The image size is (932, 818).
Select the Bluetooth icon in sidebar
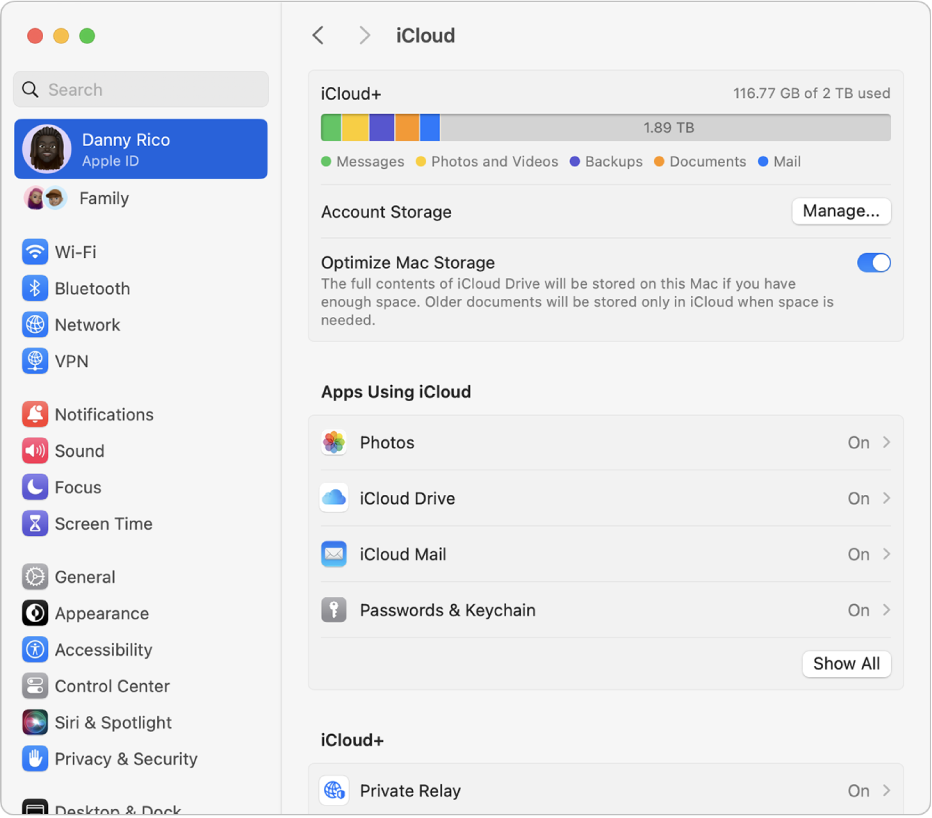click(x=35, y=288)
